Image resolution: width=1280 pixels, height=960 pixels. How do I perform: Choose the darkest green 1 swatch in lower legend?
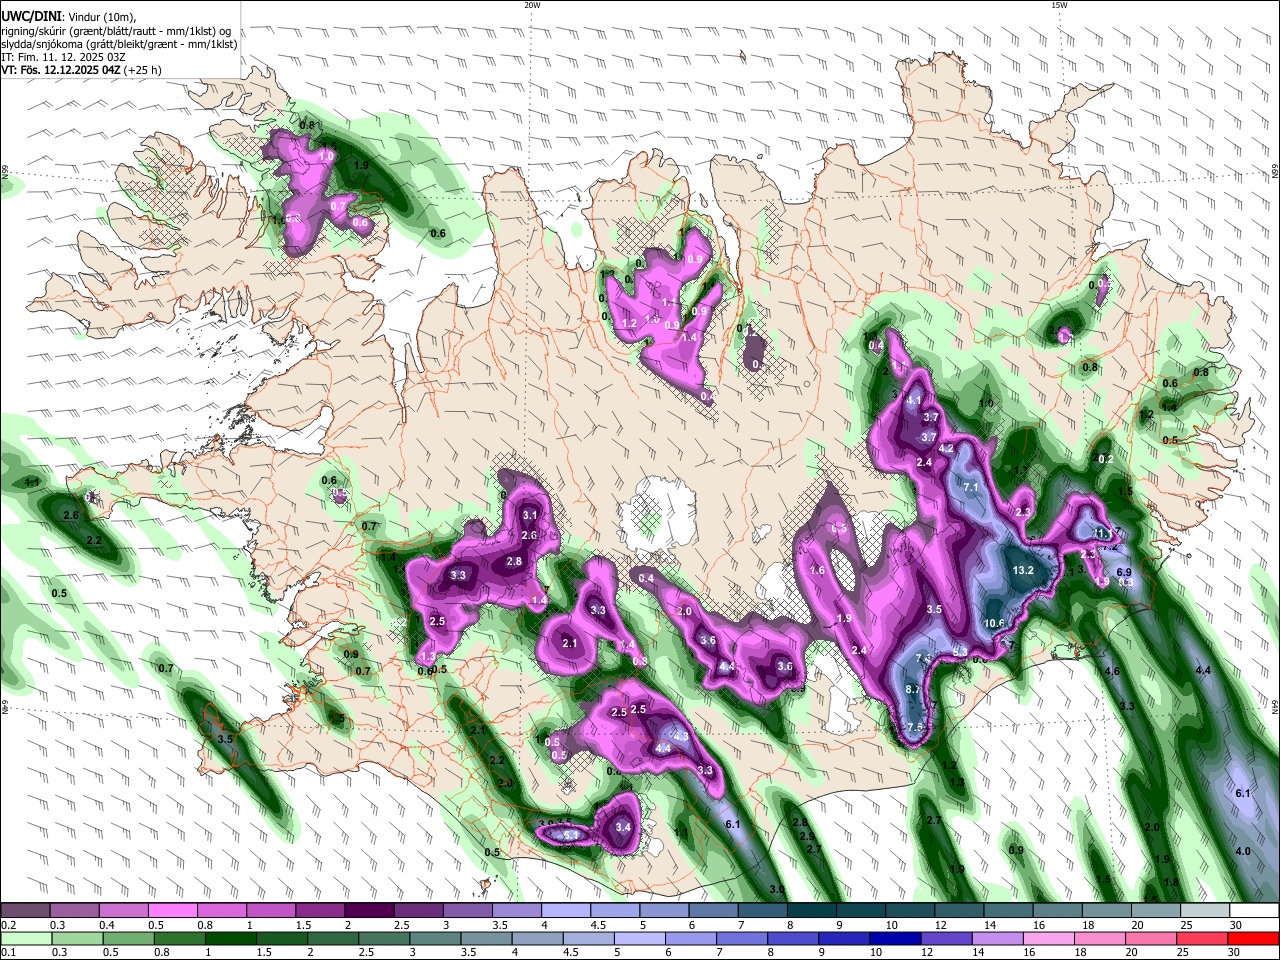[233, 938]
